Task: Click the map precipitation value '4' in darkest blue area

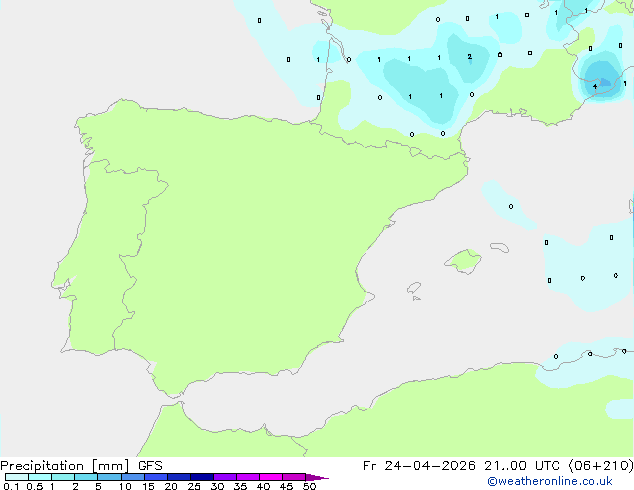Action: pos(595,87)
